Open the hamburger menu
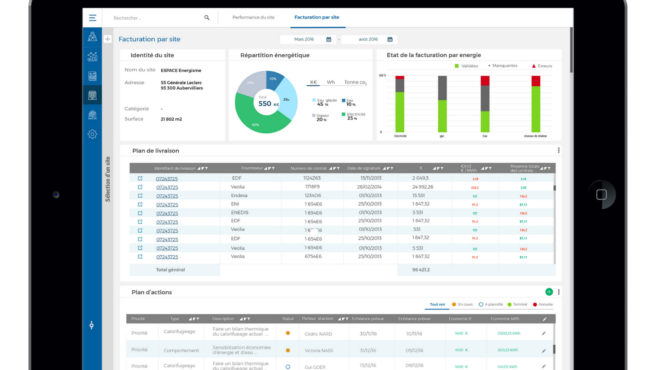This screenshot has height=370, width=660. pyautogui.click(x=92, y=18)
